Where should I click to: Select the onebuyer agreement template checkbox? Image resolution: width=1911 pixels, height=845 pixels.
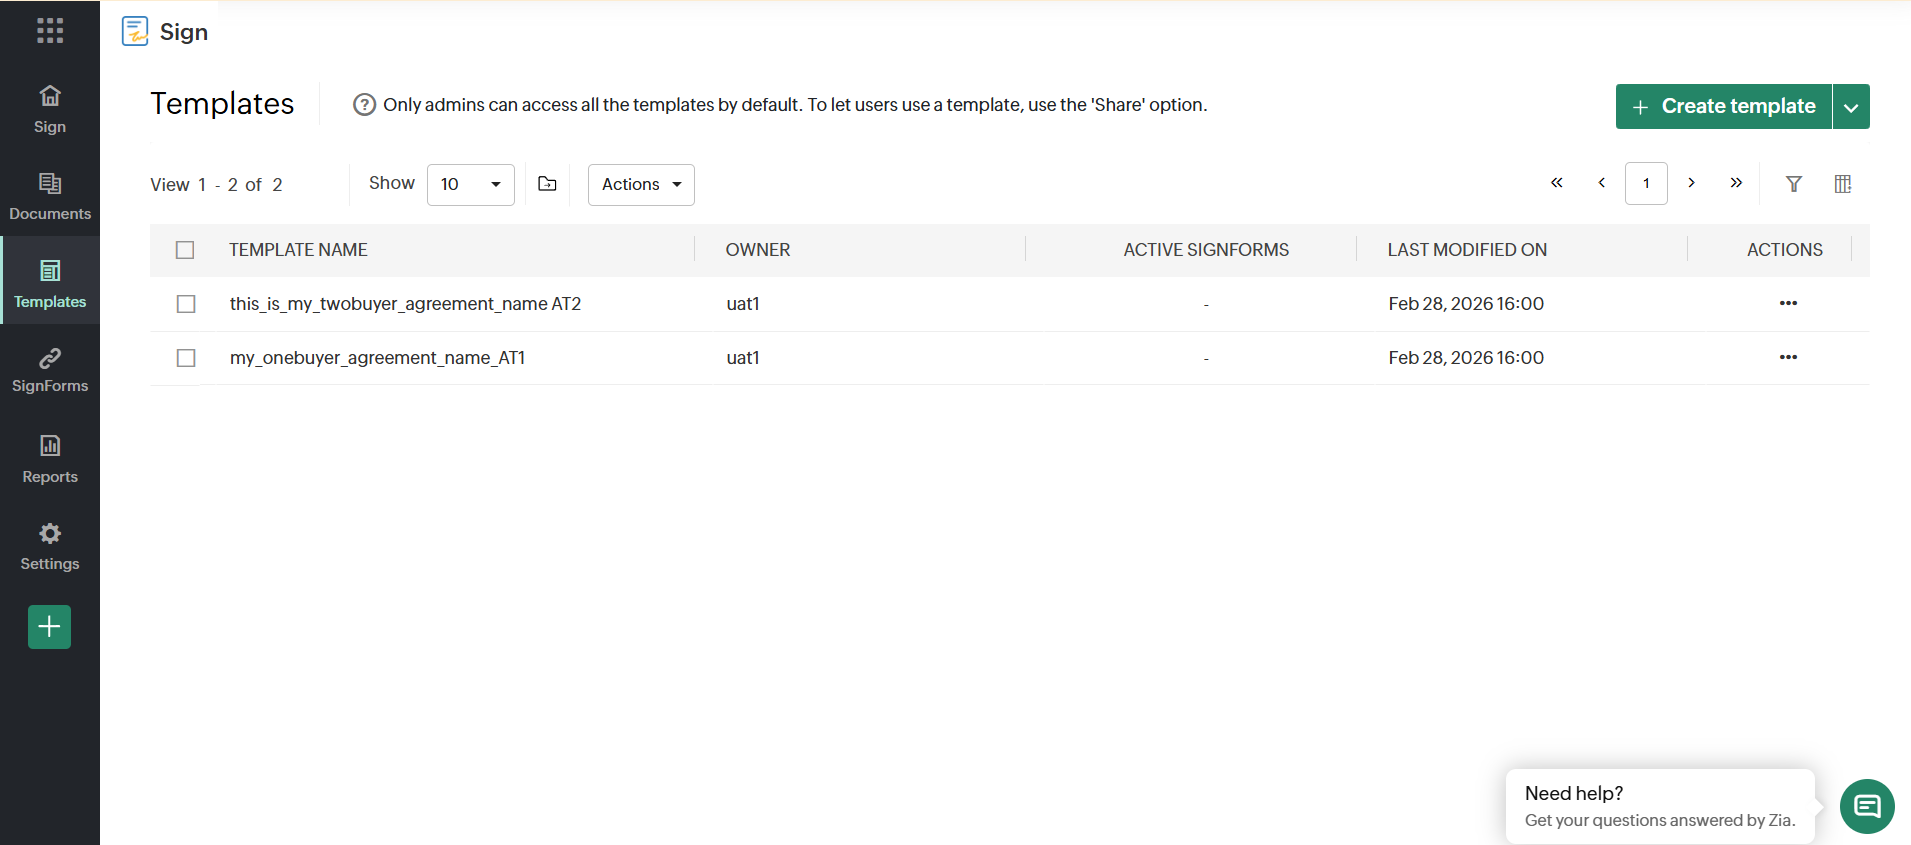(186, 358)
